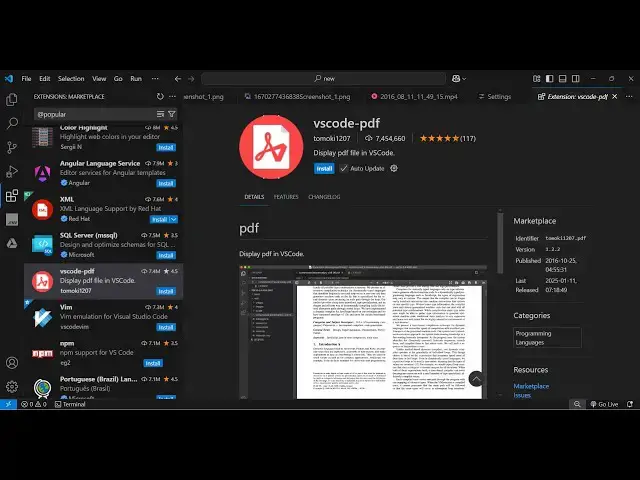
Task: Open the extensions filter funnel
Action: coord(172,114)
